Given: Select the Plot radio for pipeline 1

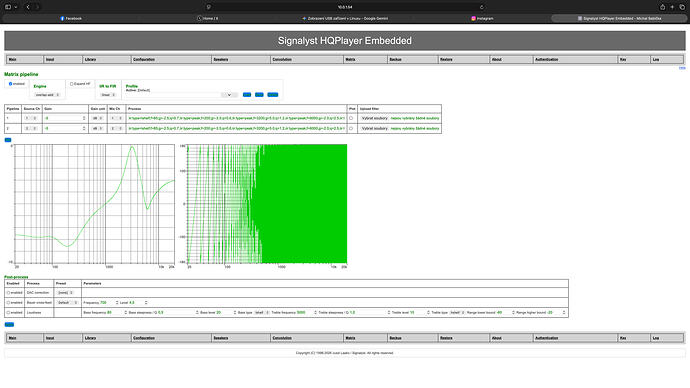Looking at the screenshot, I should point(351,118).
